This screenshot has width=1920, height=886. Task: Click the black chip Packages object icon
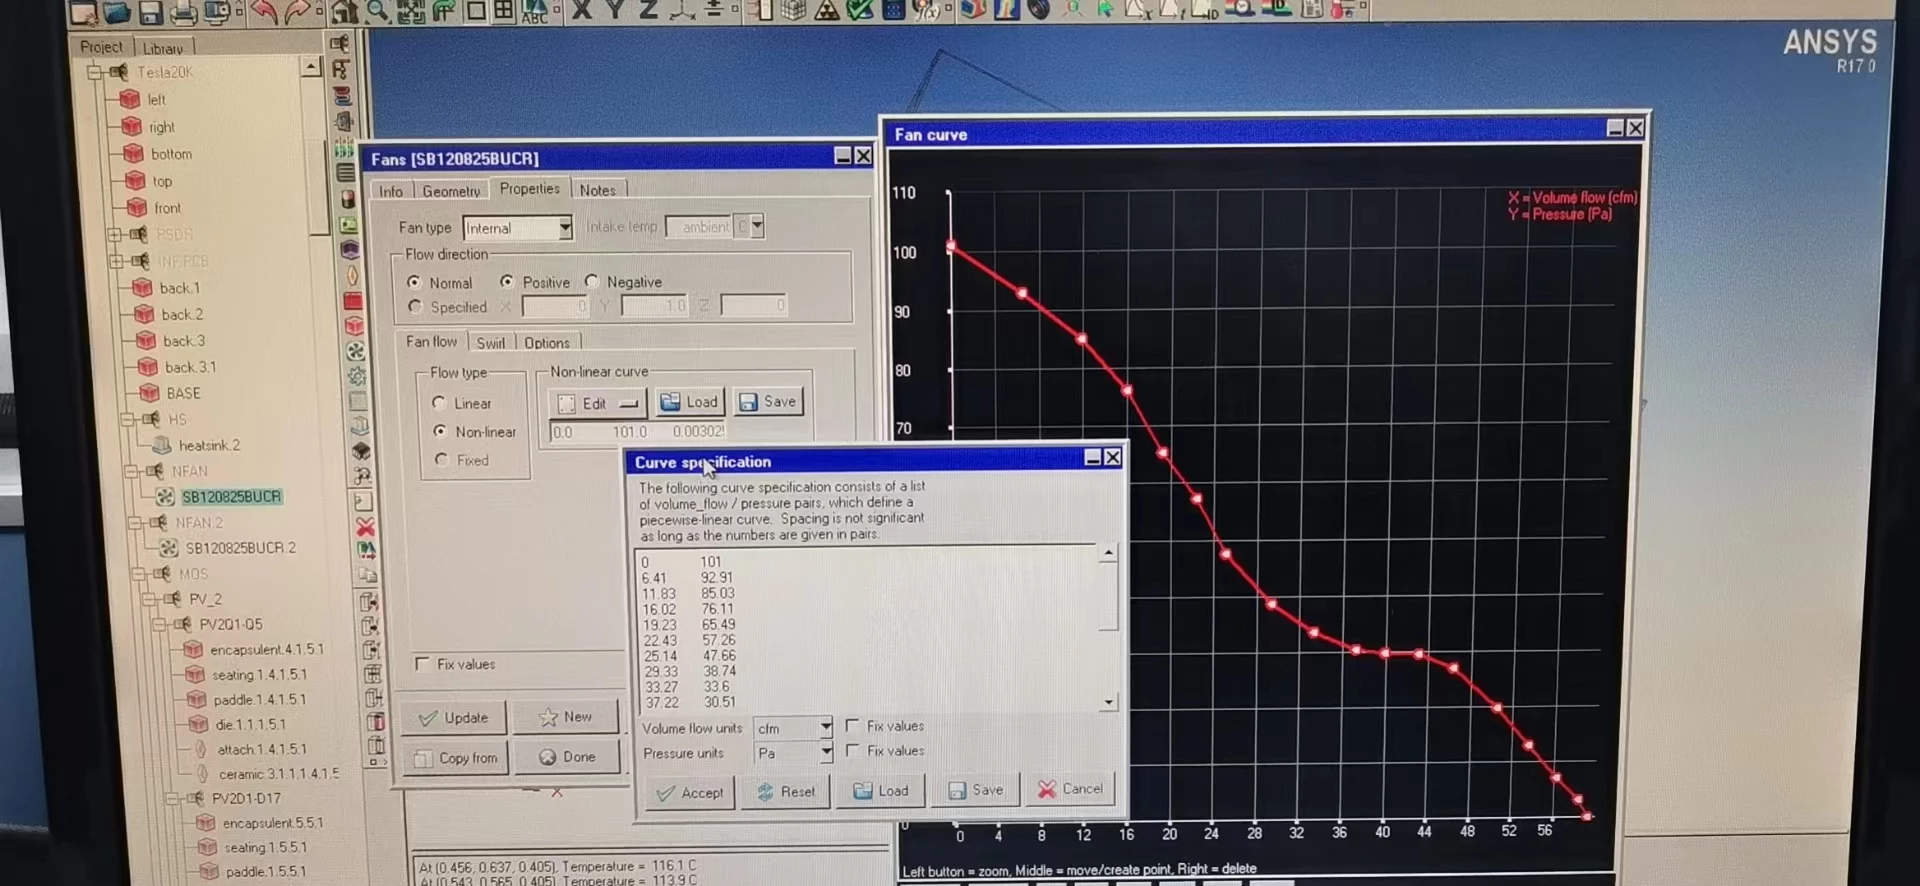(x=361, y=451)
